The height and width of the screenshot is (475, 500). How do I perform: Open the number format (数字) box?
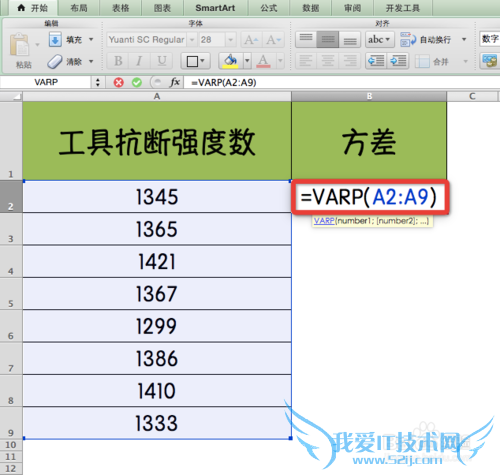pyautogui.click(x=489, y=39)
